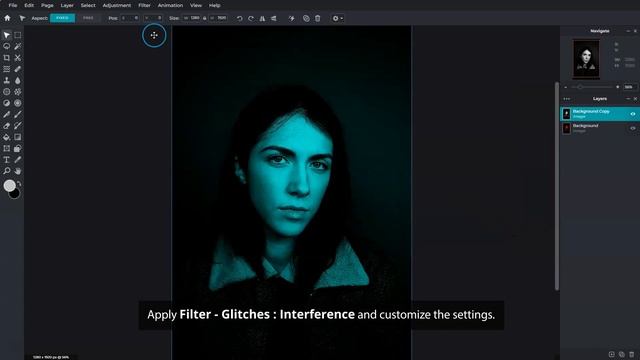Image resolution: width=640 pixels, height=360 pixels.
Task: Click the Y position input field
Action: click(x=153, y=18)
